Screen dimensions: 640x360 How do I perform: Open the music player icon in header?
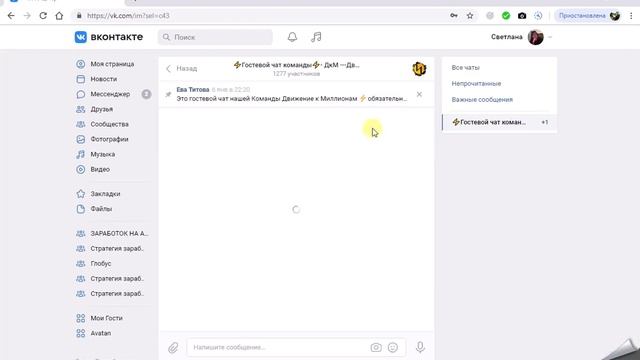[x=316, y=37]
